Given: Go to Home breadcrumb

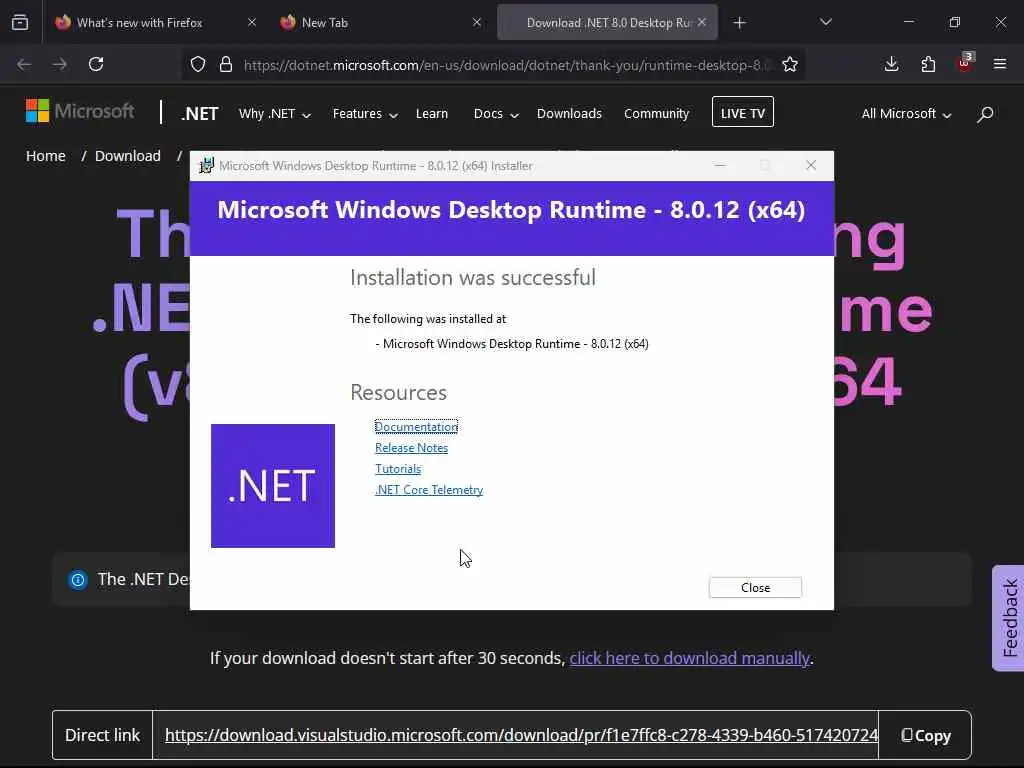Looking at the screenshot, I should (x=46, y=156).
